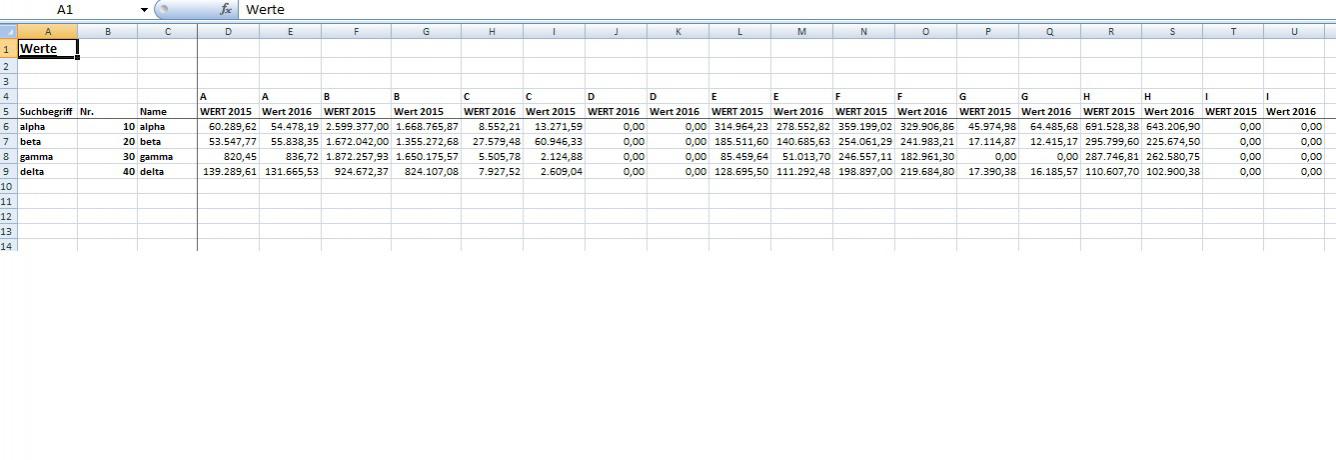Viewport: 1336px width, 460px height.
Task: Click the formula bar containing Werte
Action: [x=787, y=9]
